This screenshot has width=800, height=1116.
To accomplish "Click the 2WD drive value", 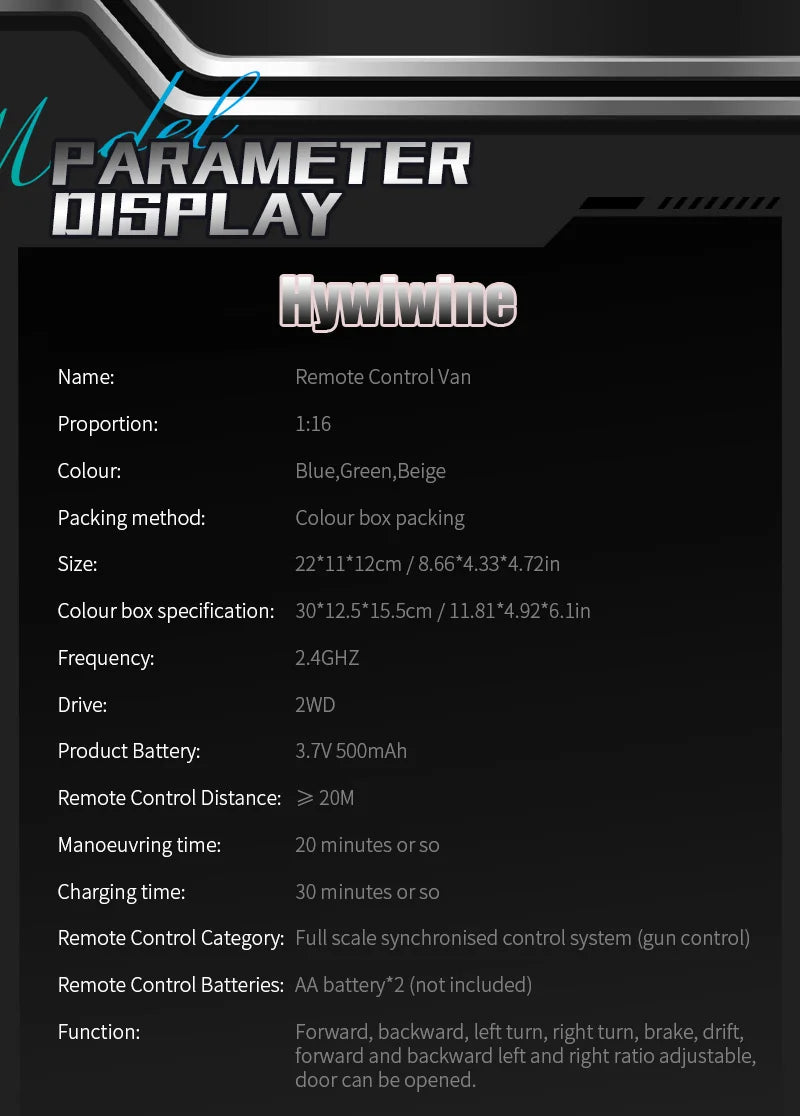I will (315, 705).
